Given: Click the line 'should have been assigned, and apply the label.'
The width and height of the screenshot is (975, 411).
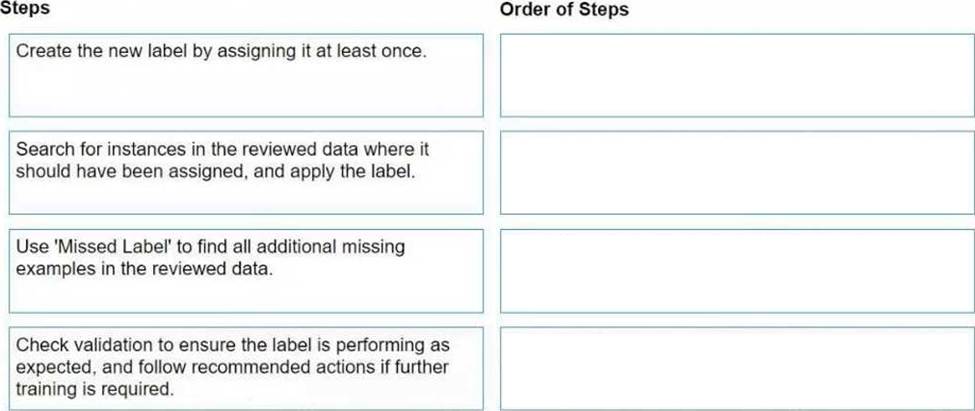Looking at the screenshot, I should point(215,171).
